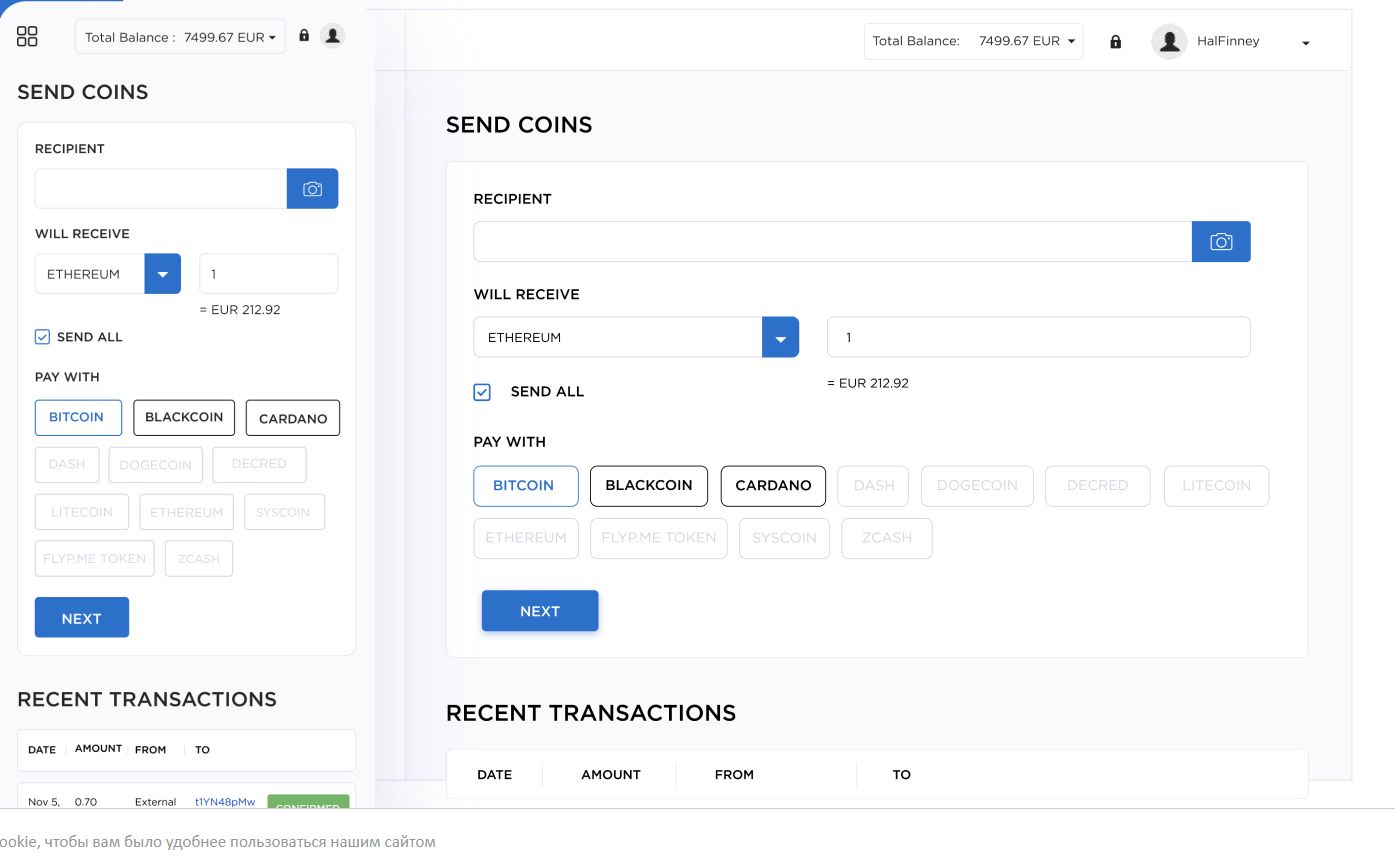Uncheck the SEND ALL checkbox
This screenshot has height=868, width=1395.
pos(482,392)
